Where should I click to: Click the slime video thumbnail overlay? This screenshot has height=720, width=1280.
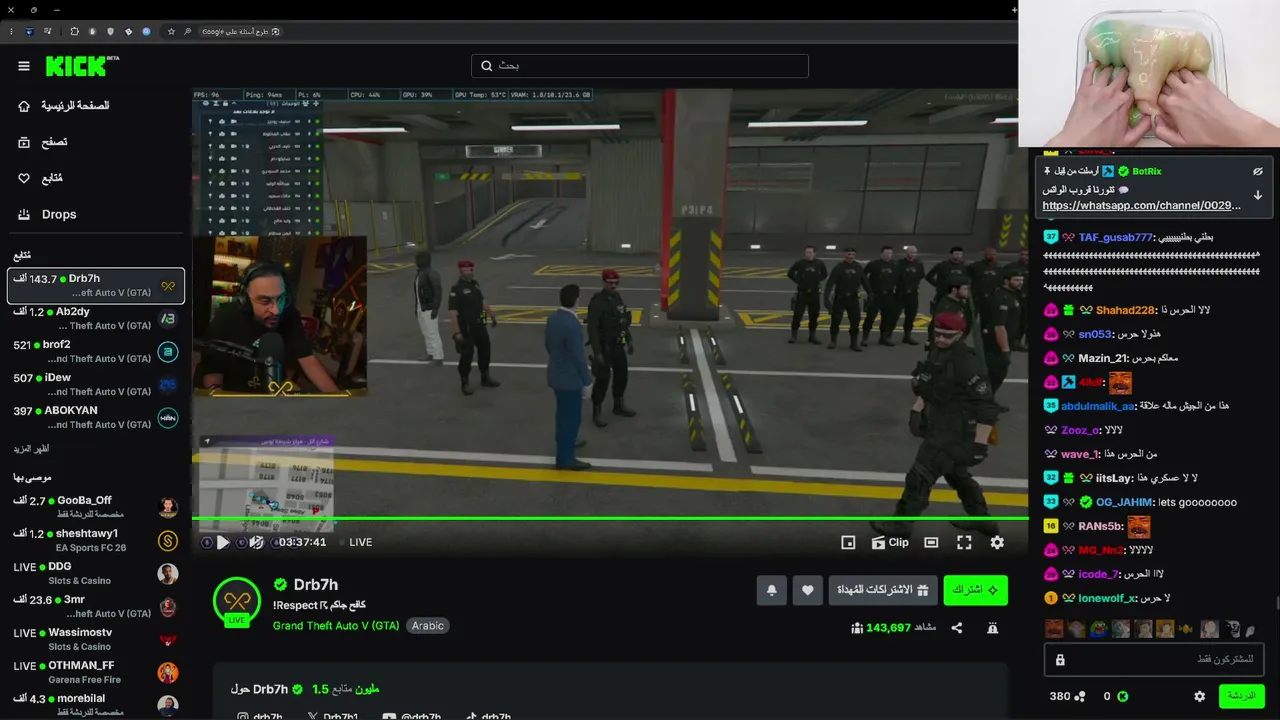coord(1148,74)
